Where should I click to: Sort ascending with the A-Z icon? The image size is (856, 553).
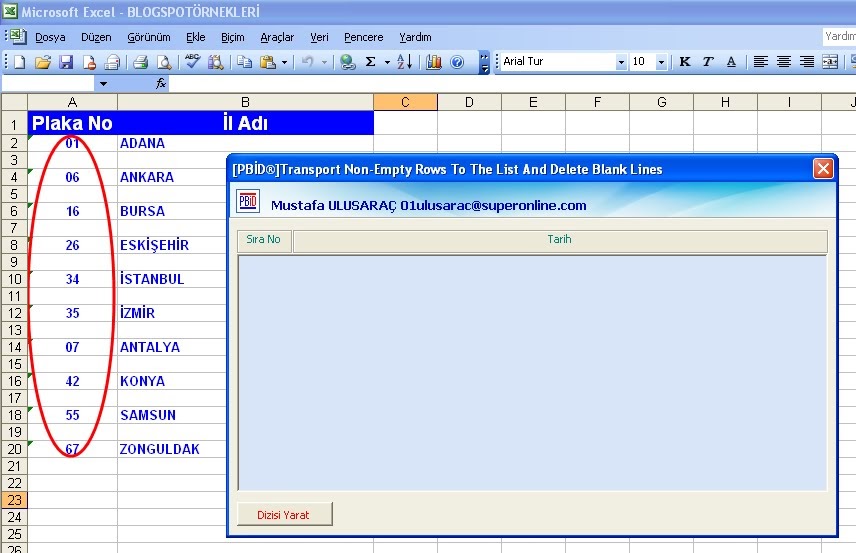405,62
